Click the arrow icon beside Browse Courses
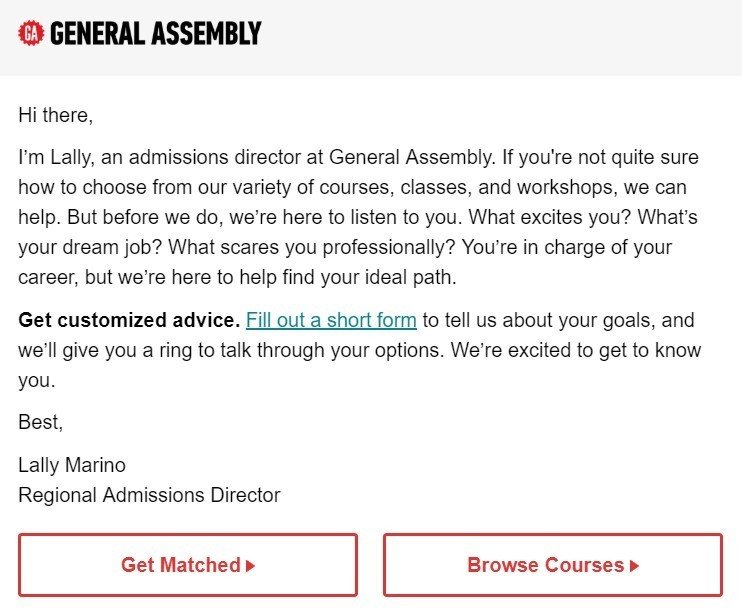The image size is (742, 613). pos(635,565)
